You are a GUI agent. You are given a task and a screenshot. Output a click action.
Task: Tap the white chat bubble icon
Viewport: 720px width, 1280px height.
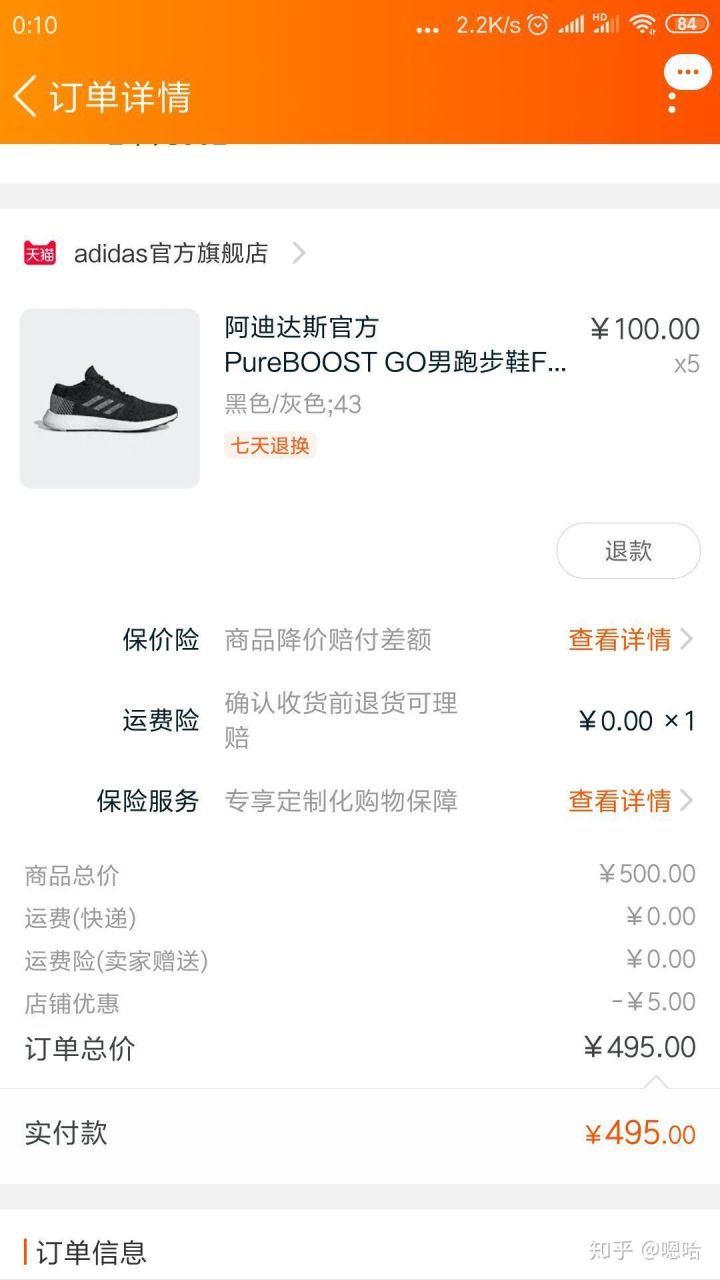coord(687,73)
